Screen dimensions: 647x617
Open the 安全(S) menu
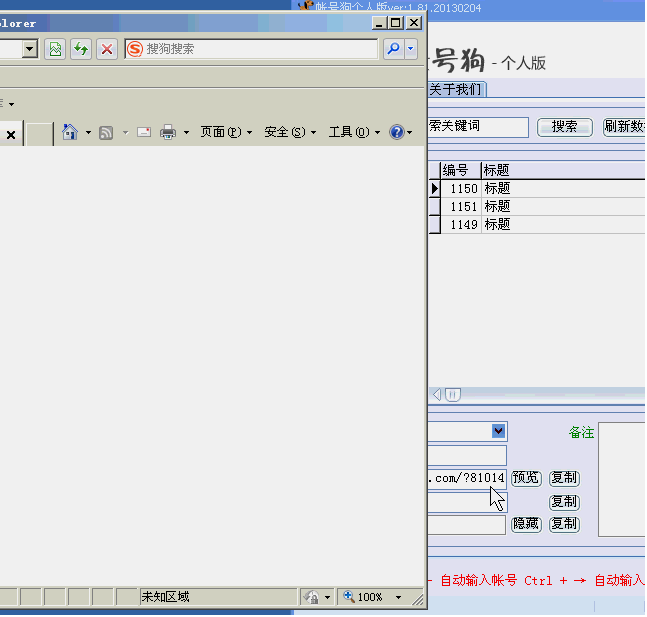[x=290, y=132]
